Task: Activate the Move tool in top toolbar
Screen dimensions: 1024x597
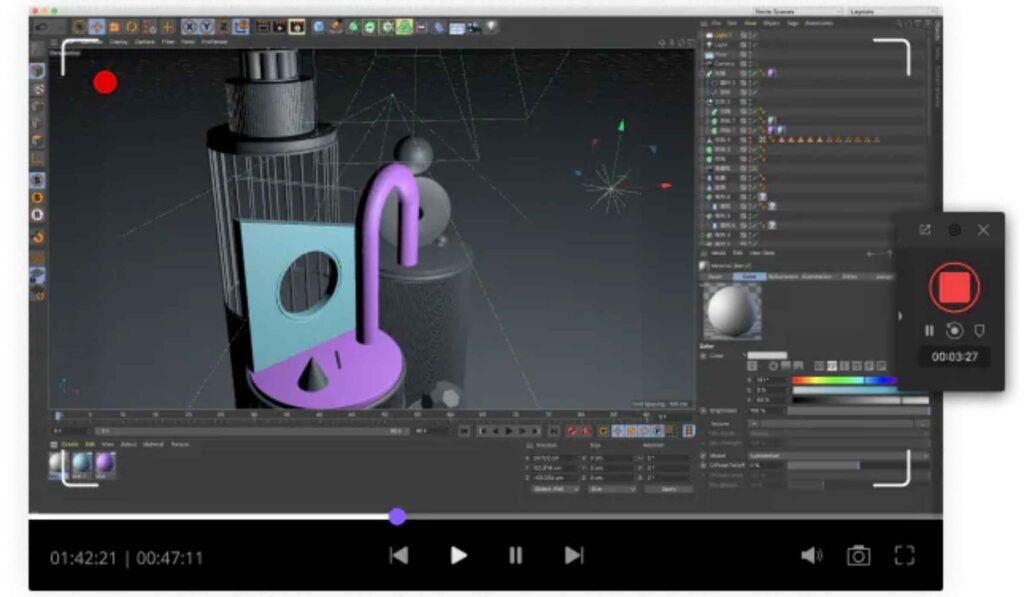Action: pyautogui.click(x=97, y=27)
